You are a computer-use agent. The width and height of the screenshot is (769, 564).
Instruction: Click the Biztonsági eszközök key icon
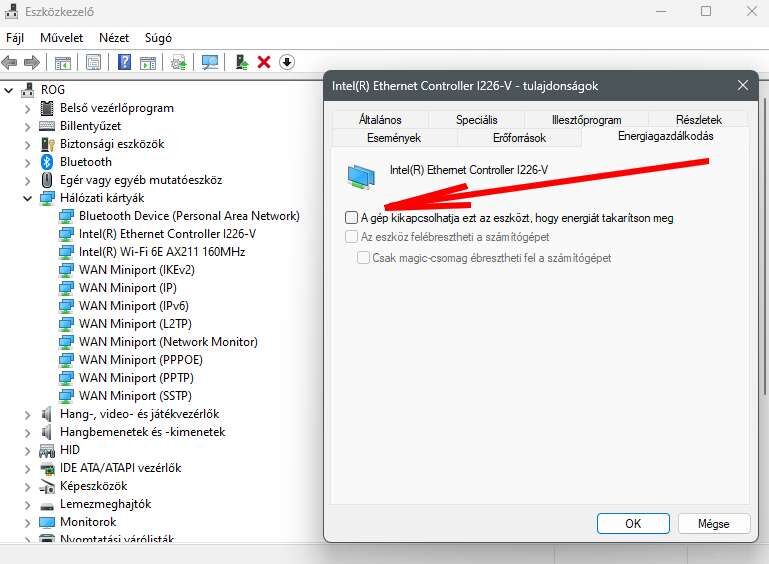tap(47, 144)
